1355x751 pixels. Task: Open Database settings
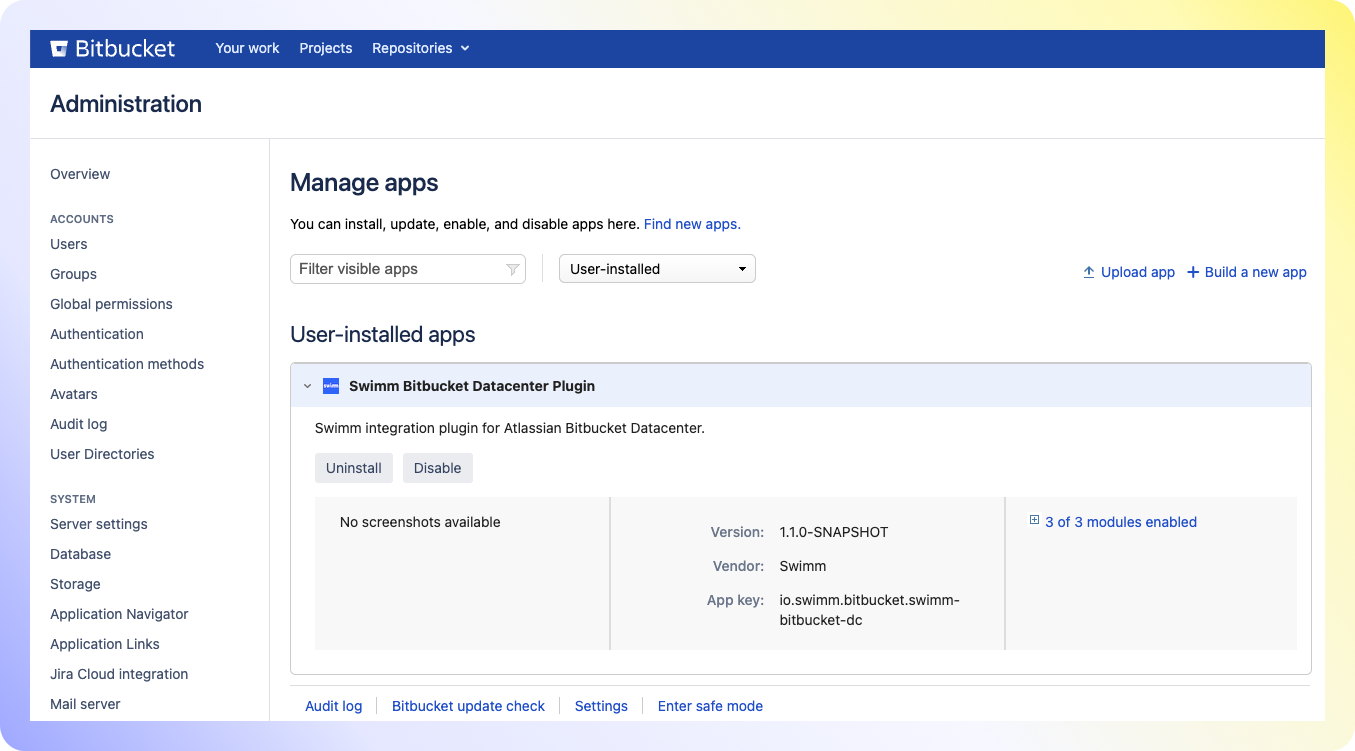(81, 554)
